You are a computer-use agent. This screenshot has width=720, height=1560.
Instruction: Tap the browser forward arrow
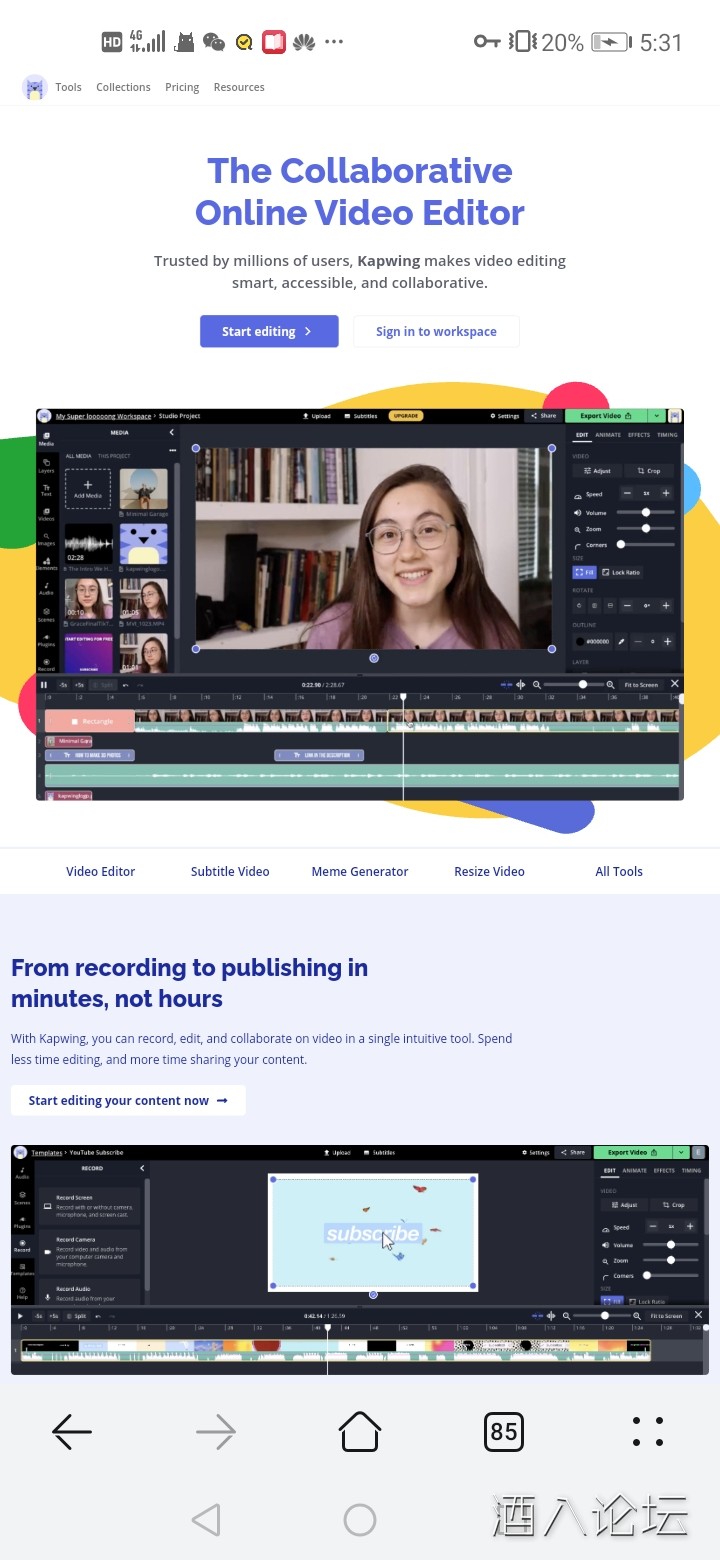tap(215, 1432)
